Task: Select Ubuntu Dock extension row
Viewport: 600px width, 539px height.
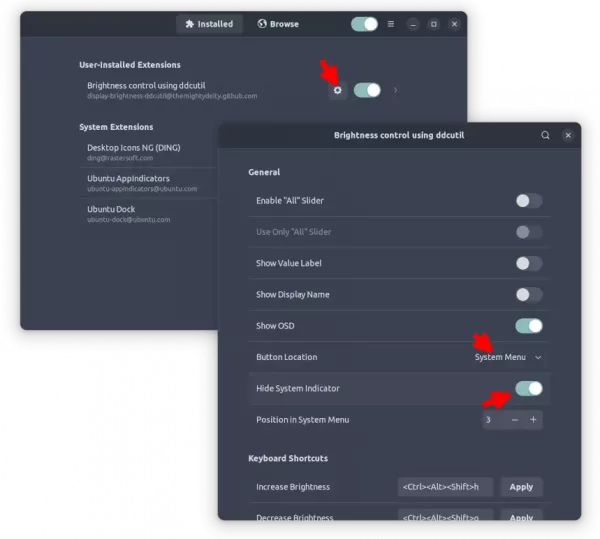Action: [x=149, y=214]
